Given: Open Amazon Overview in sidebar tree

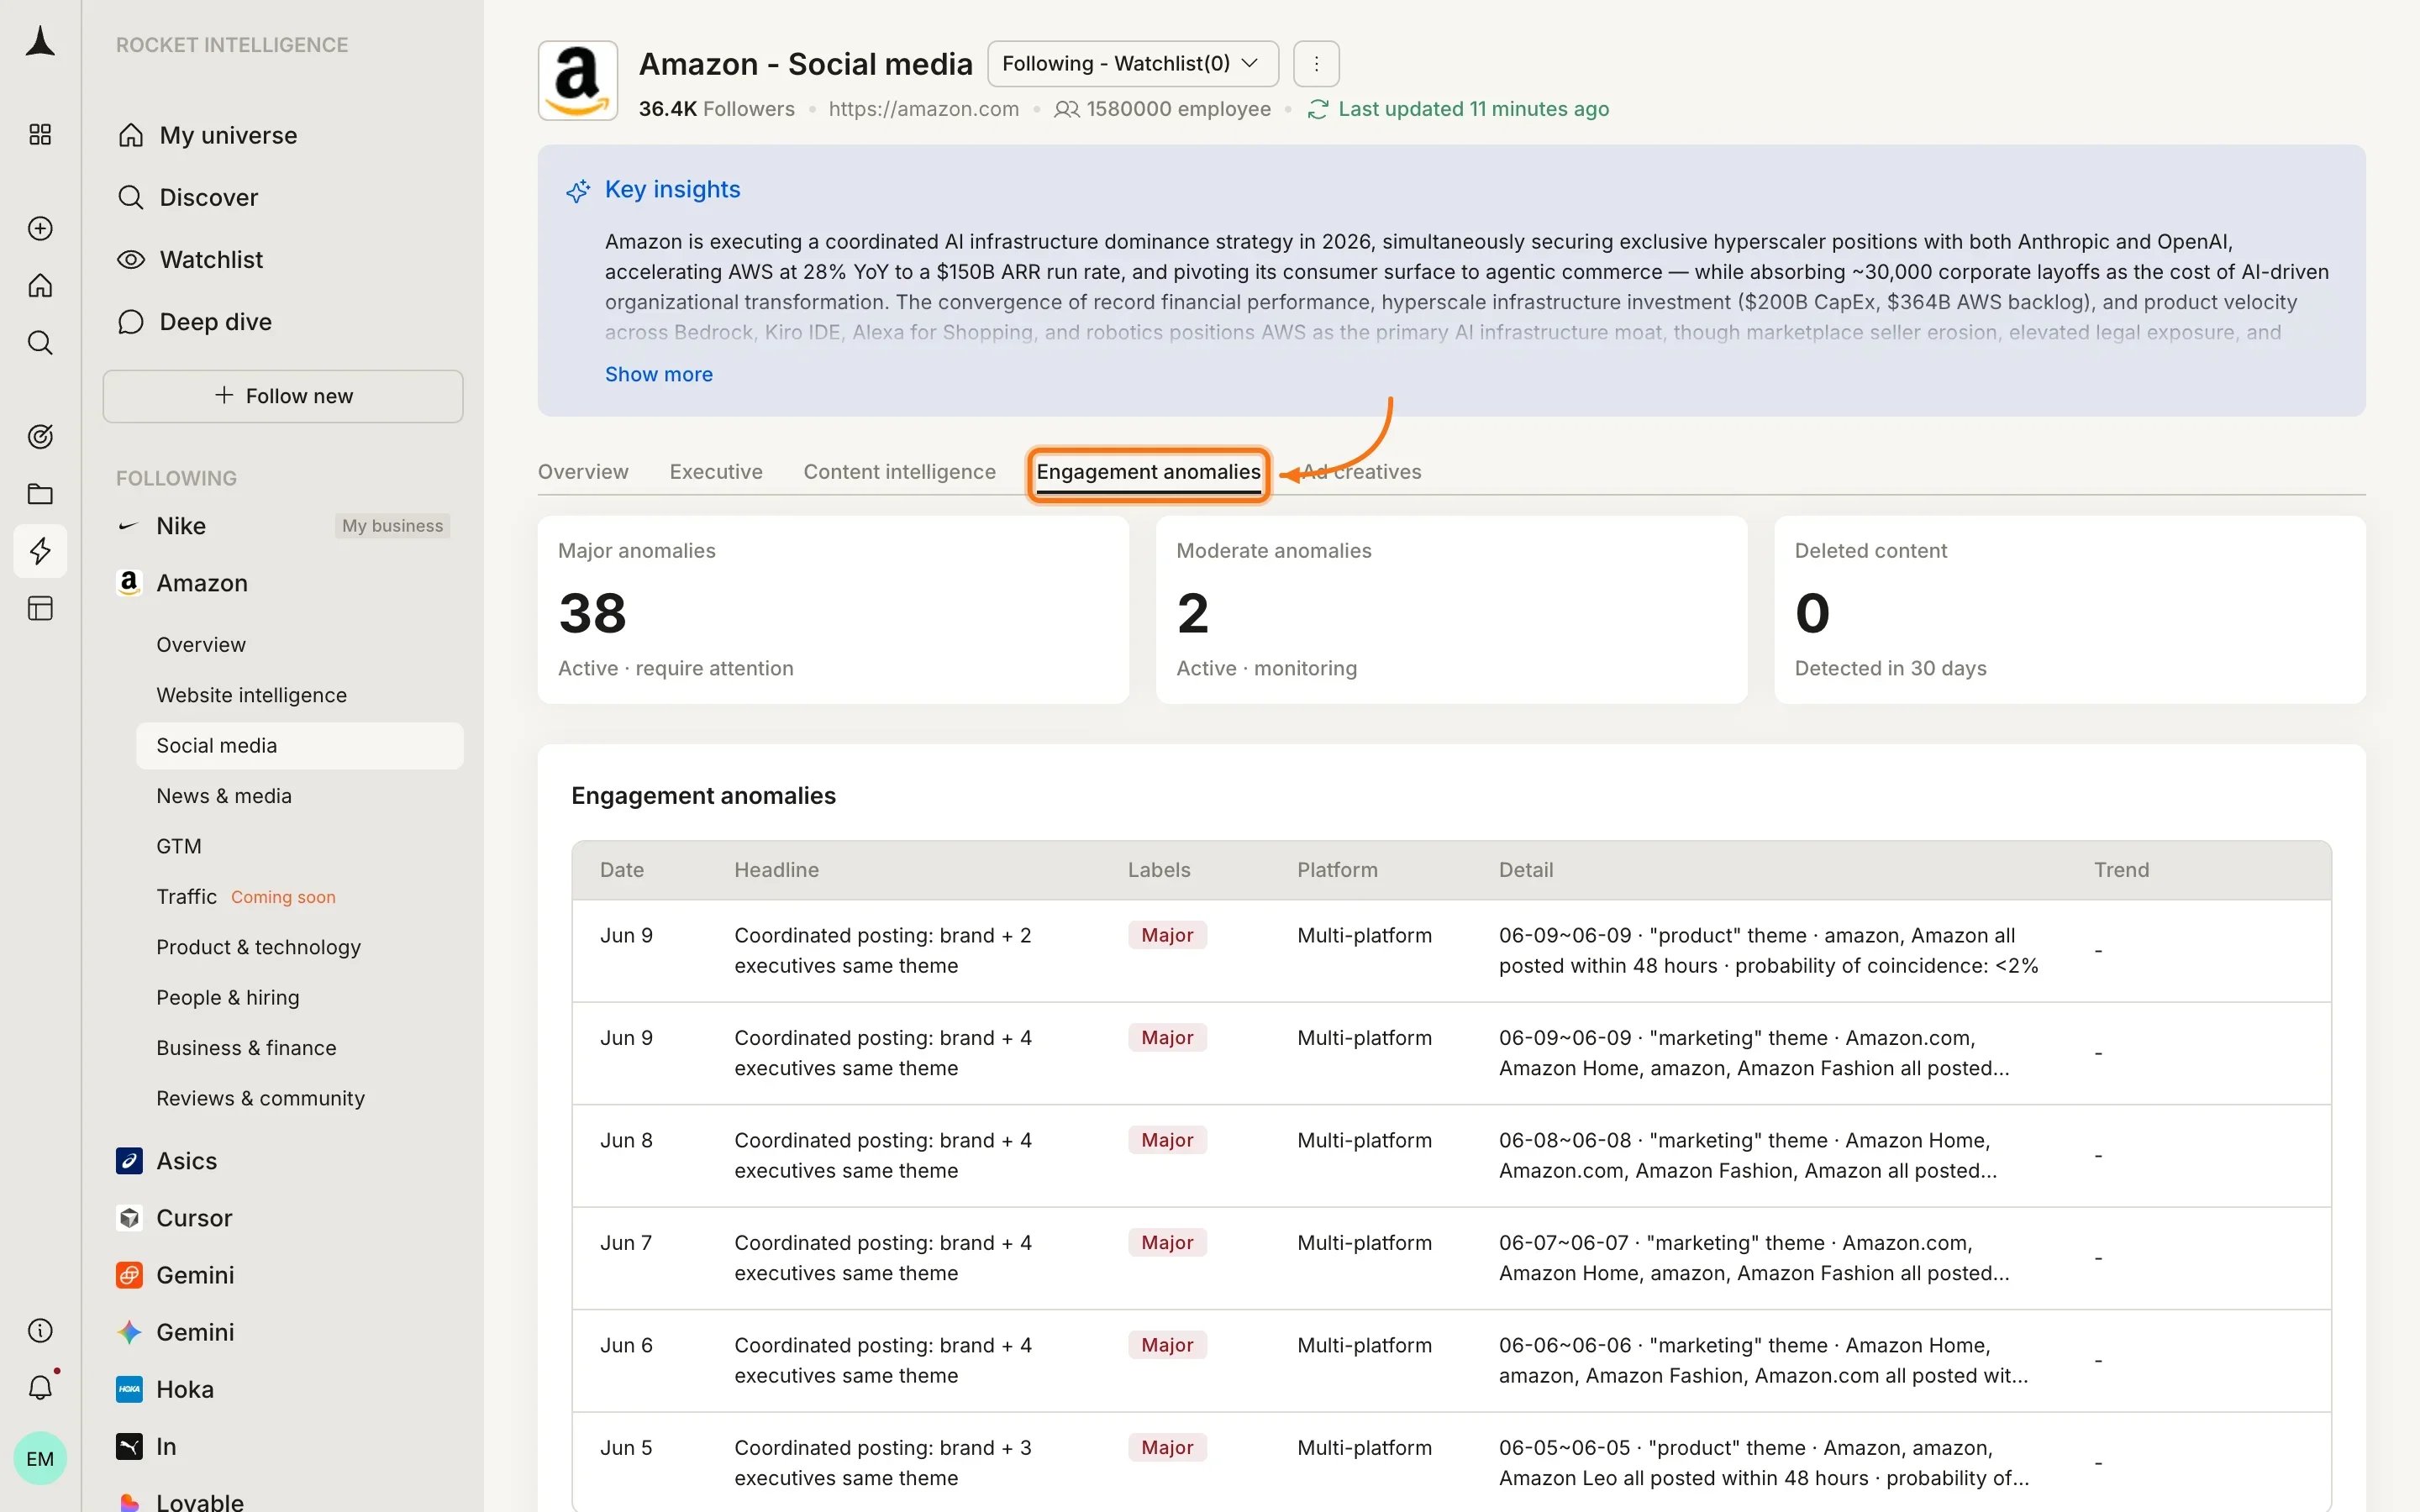Looking at the screenshot, I should [201, 645].
